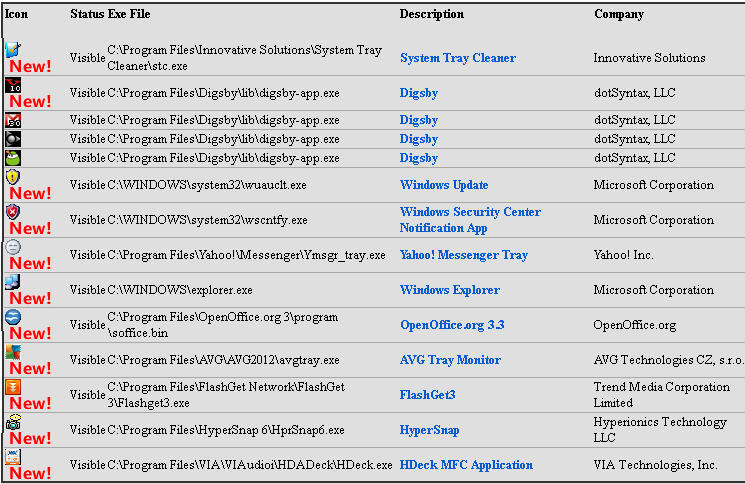The height and width of the screenshot is (484, 745).
Task: Click the New! badge in the HyperSnap row
Action: 30,438
